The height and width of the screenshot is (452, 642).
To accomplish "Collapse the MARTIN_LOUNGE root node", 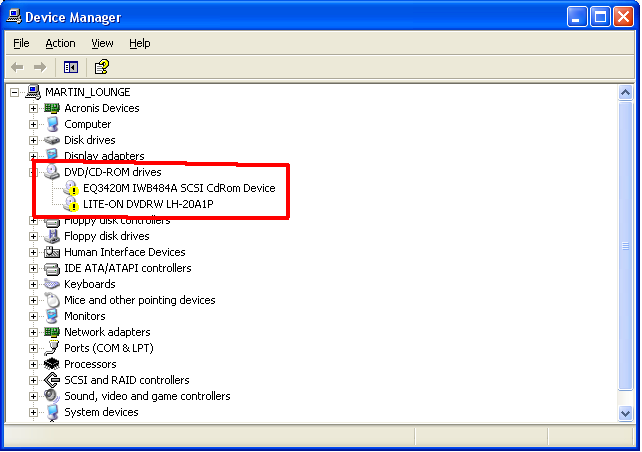I will (x=14, y=92).
